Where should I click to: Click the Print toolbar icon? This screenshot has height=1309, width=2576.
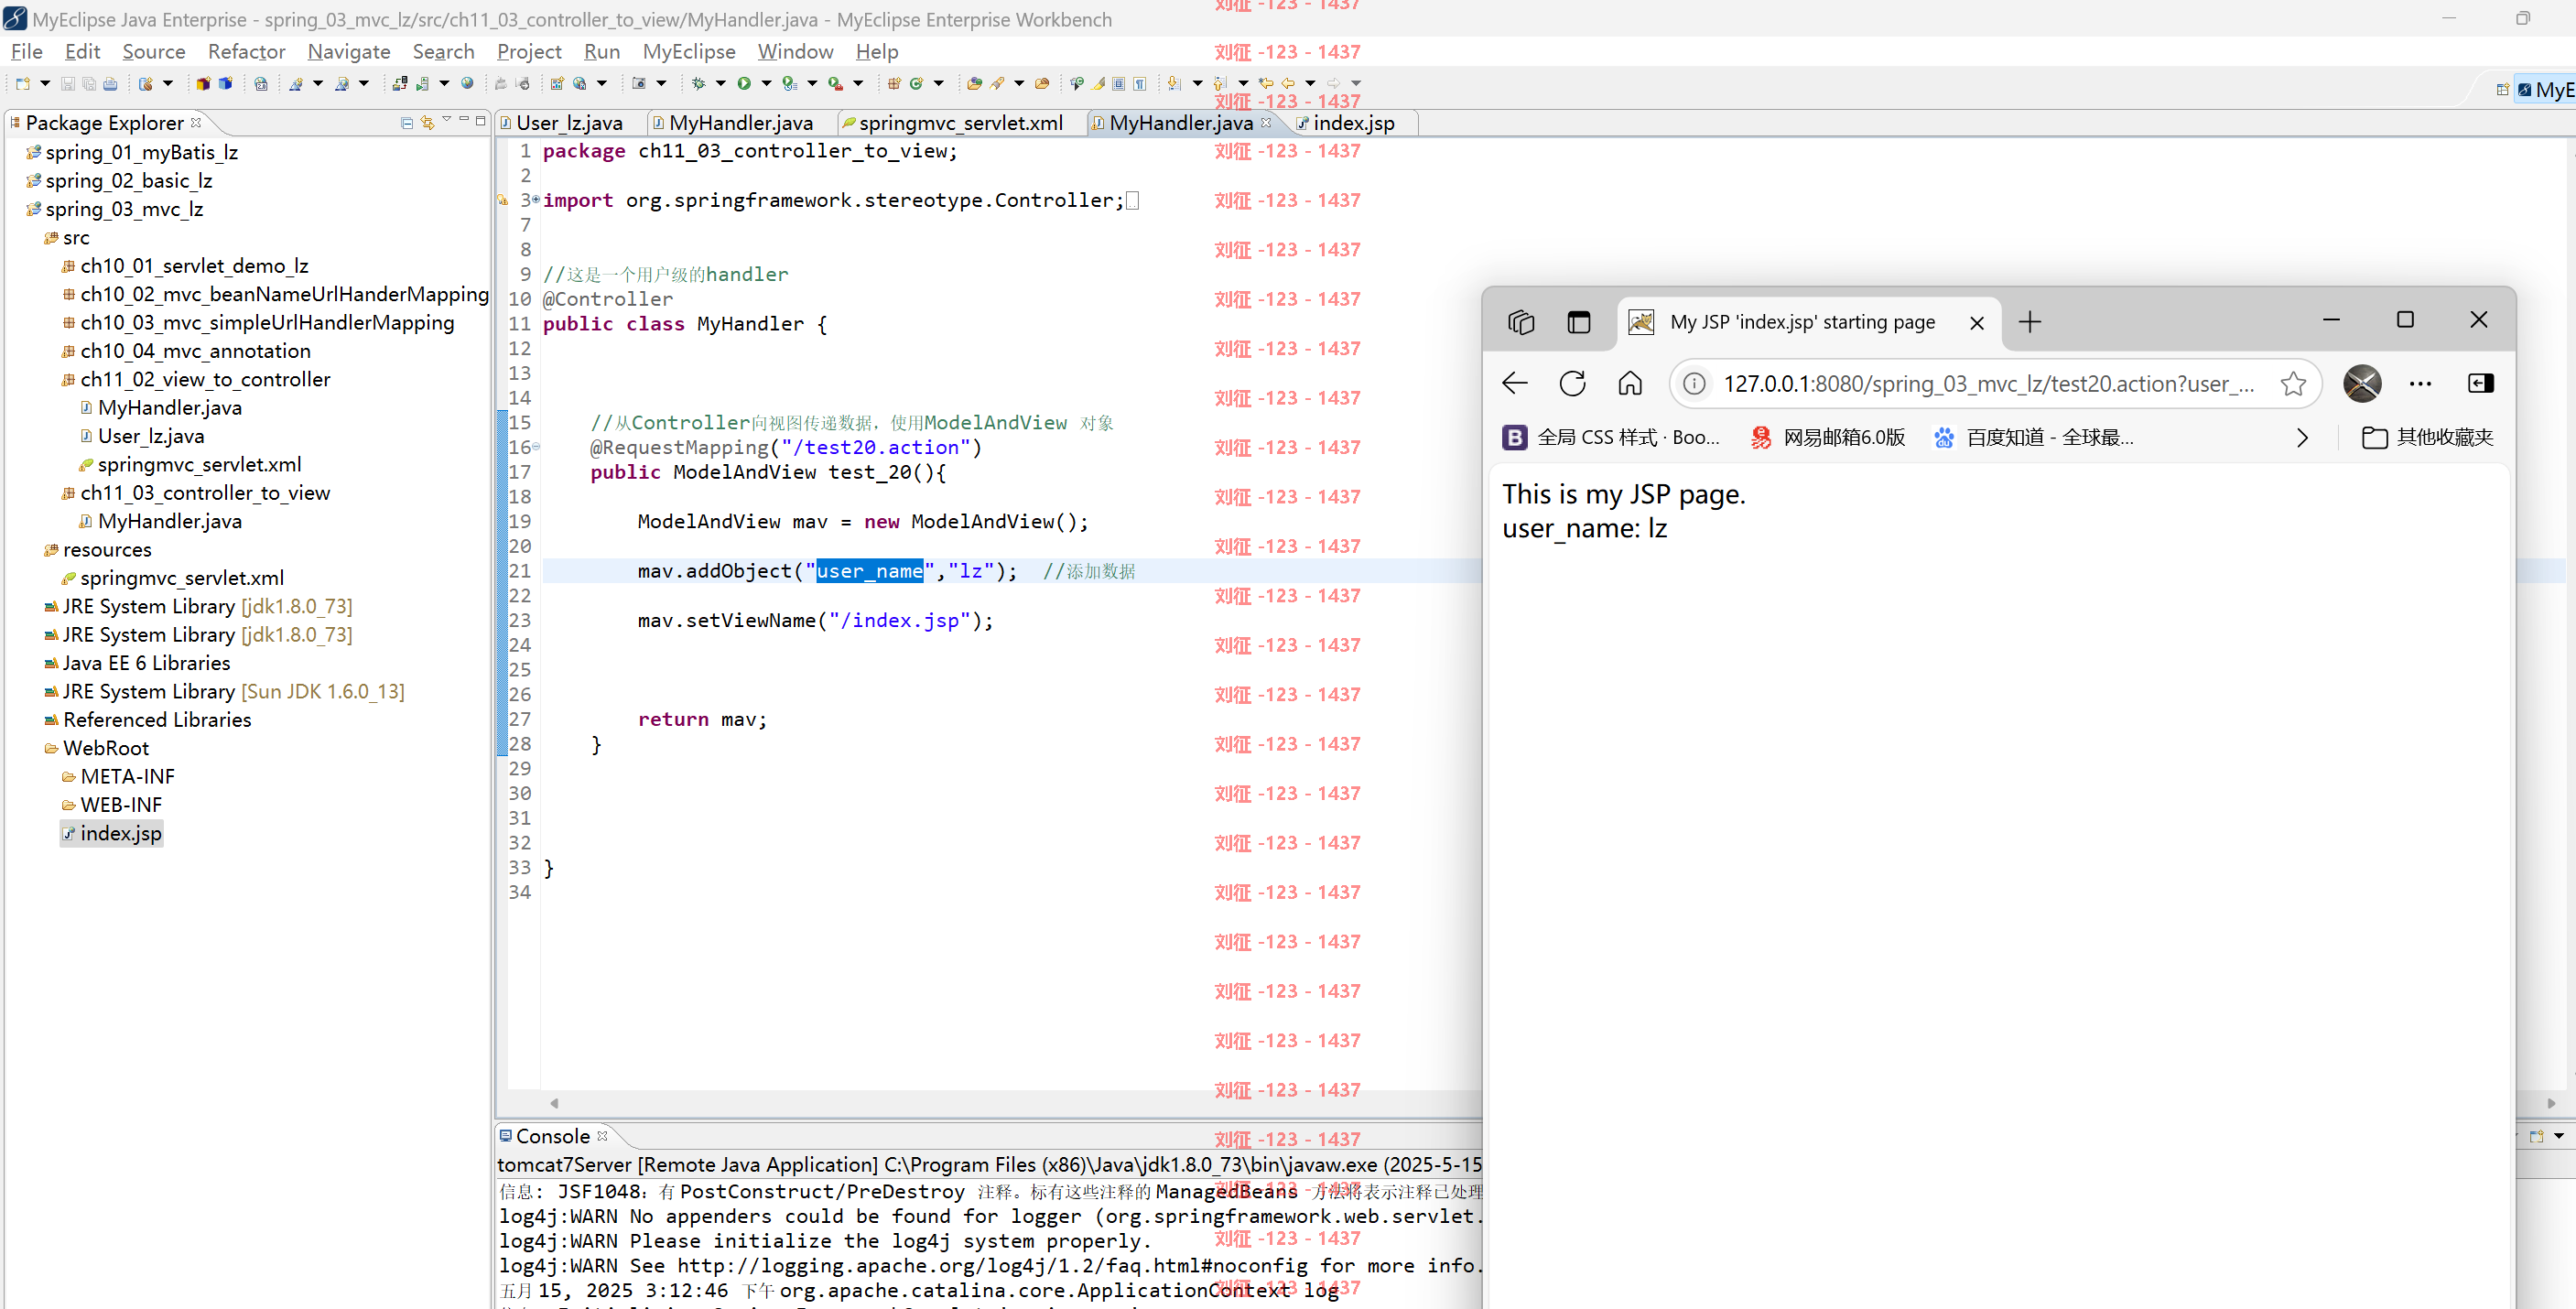pos(110,84)
